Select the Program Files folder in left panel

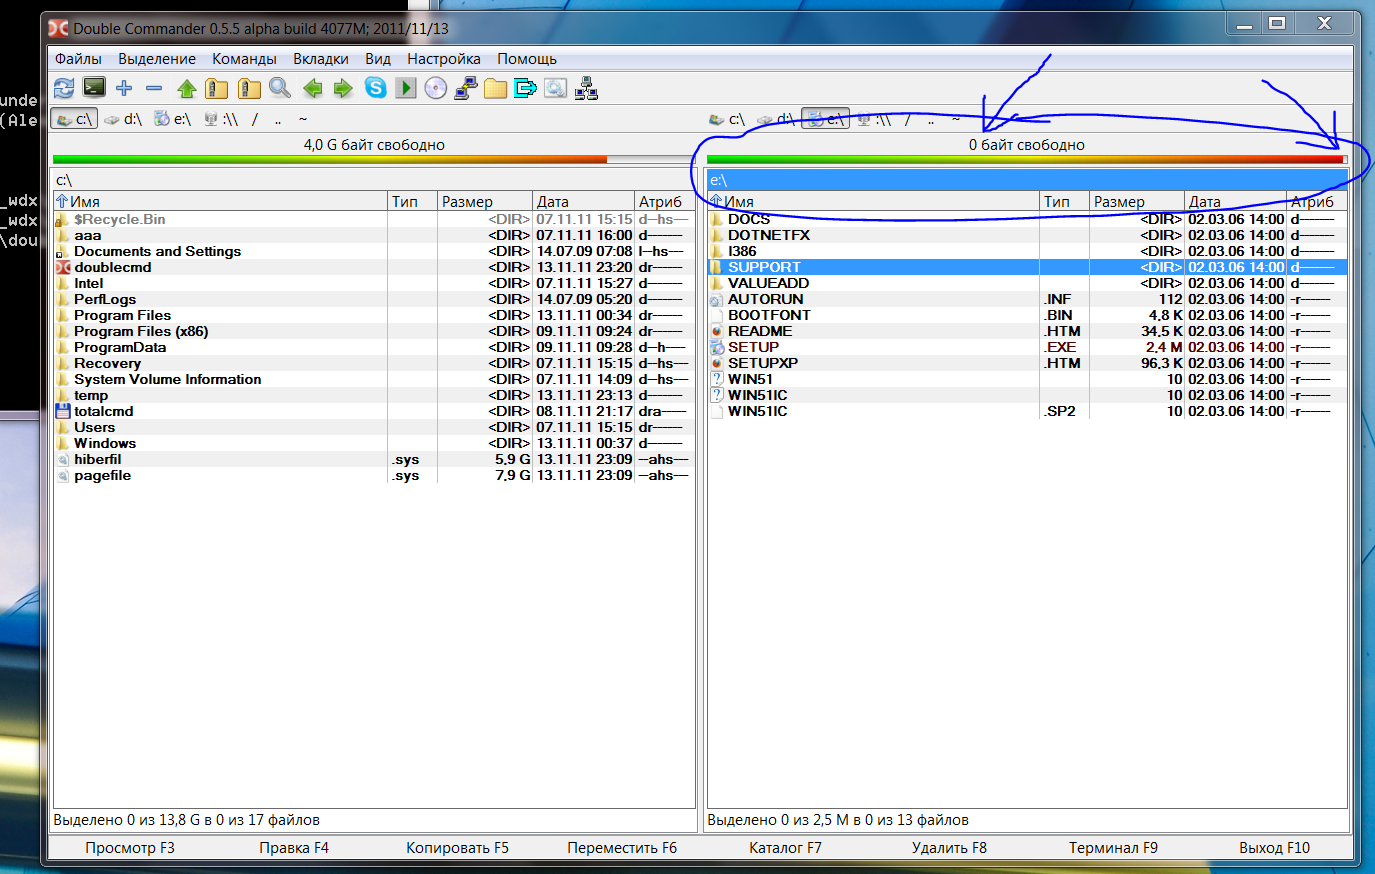pyautogui.click(x=122, y=315)
